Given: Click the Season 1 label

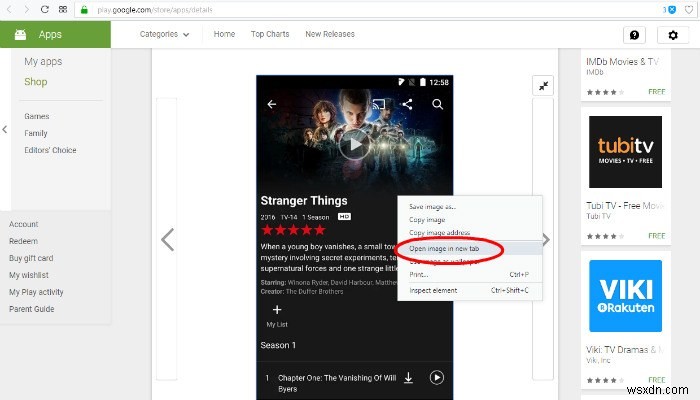Looking at the screenshot, I should point(278,345).
